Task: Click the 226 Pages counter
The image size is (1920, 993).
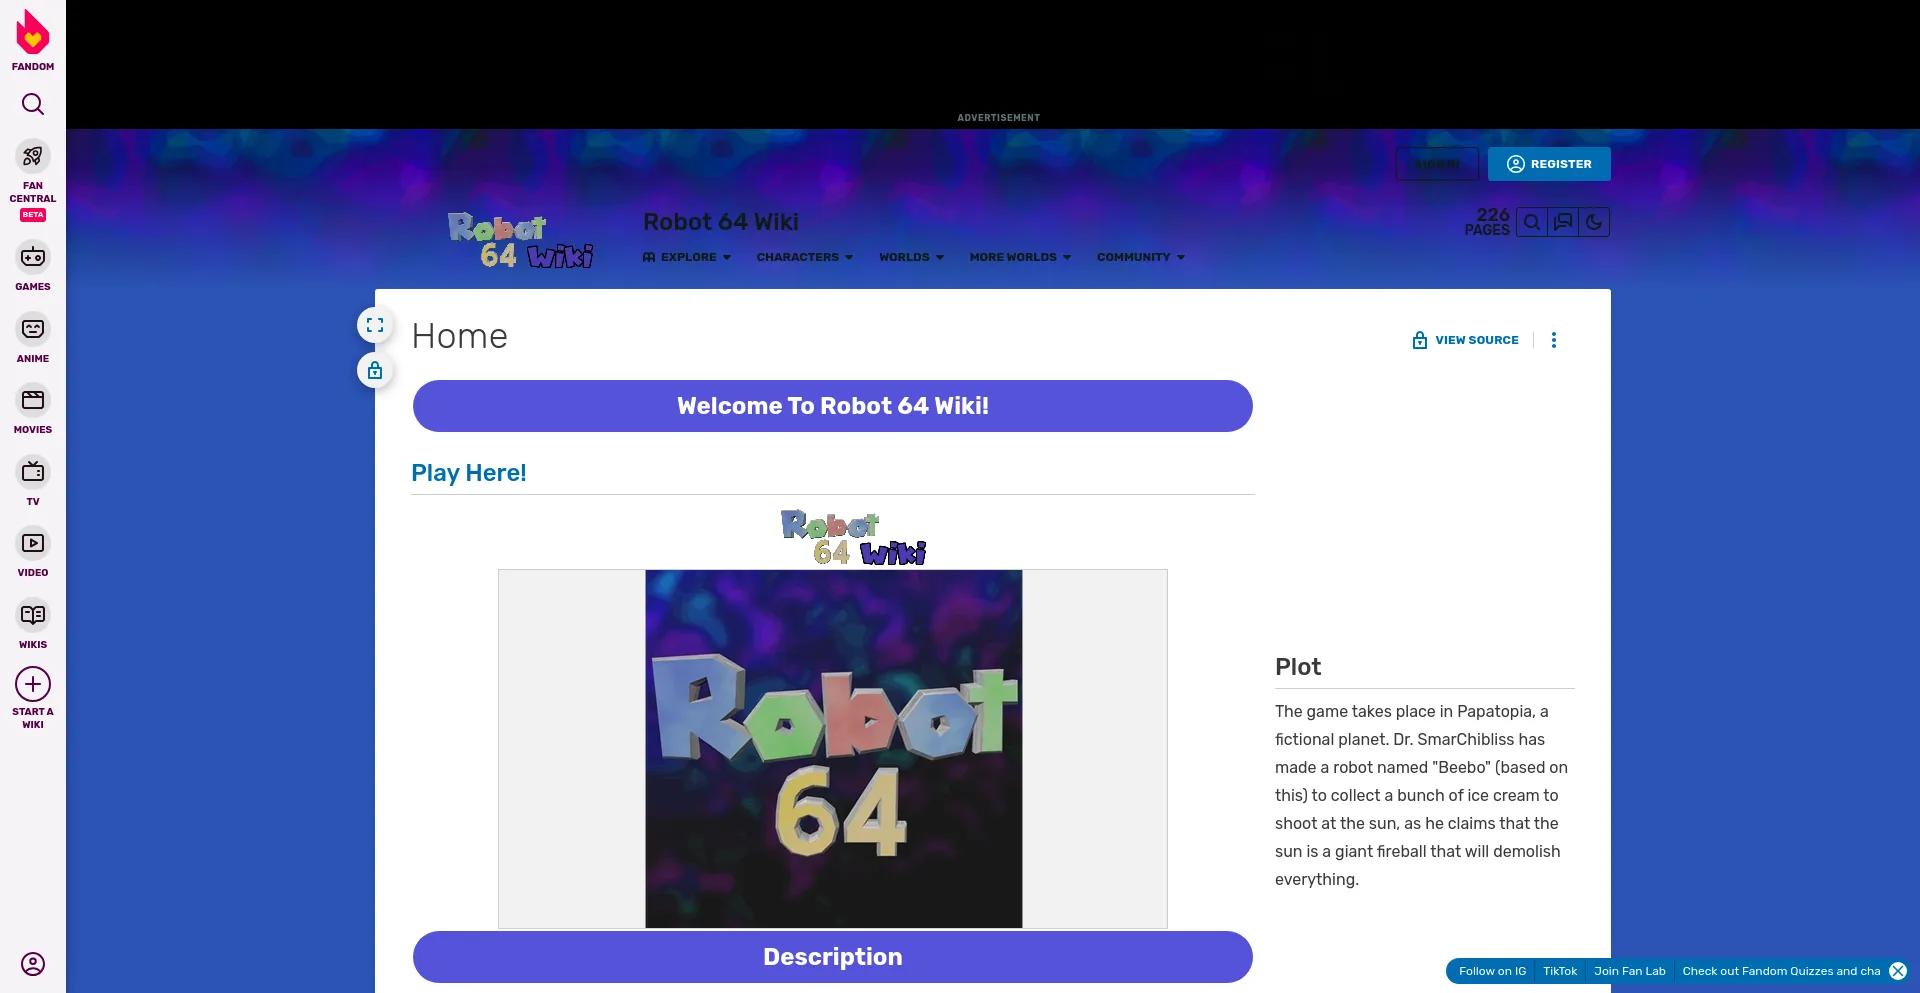Action: 1488,222
